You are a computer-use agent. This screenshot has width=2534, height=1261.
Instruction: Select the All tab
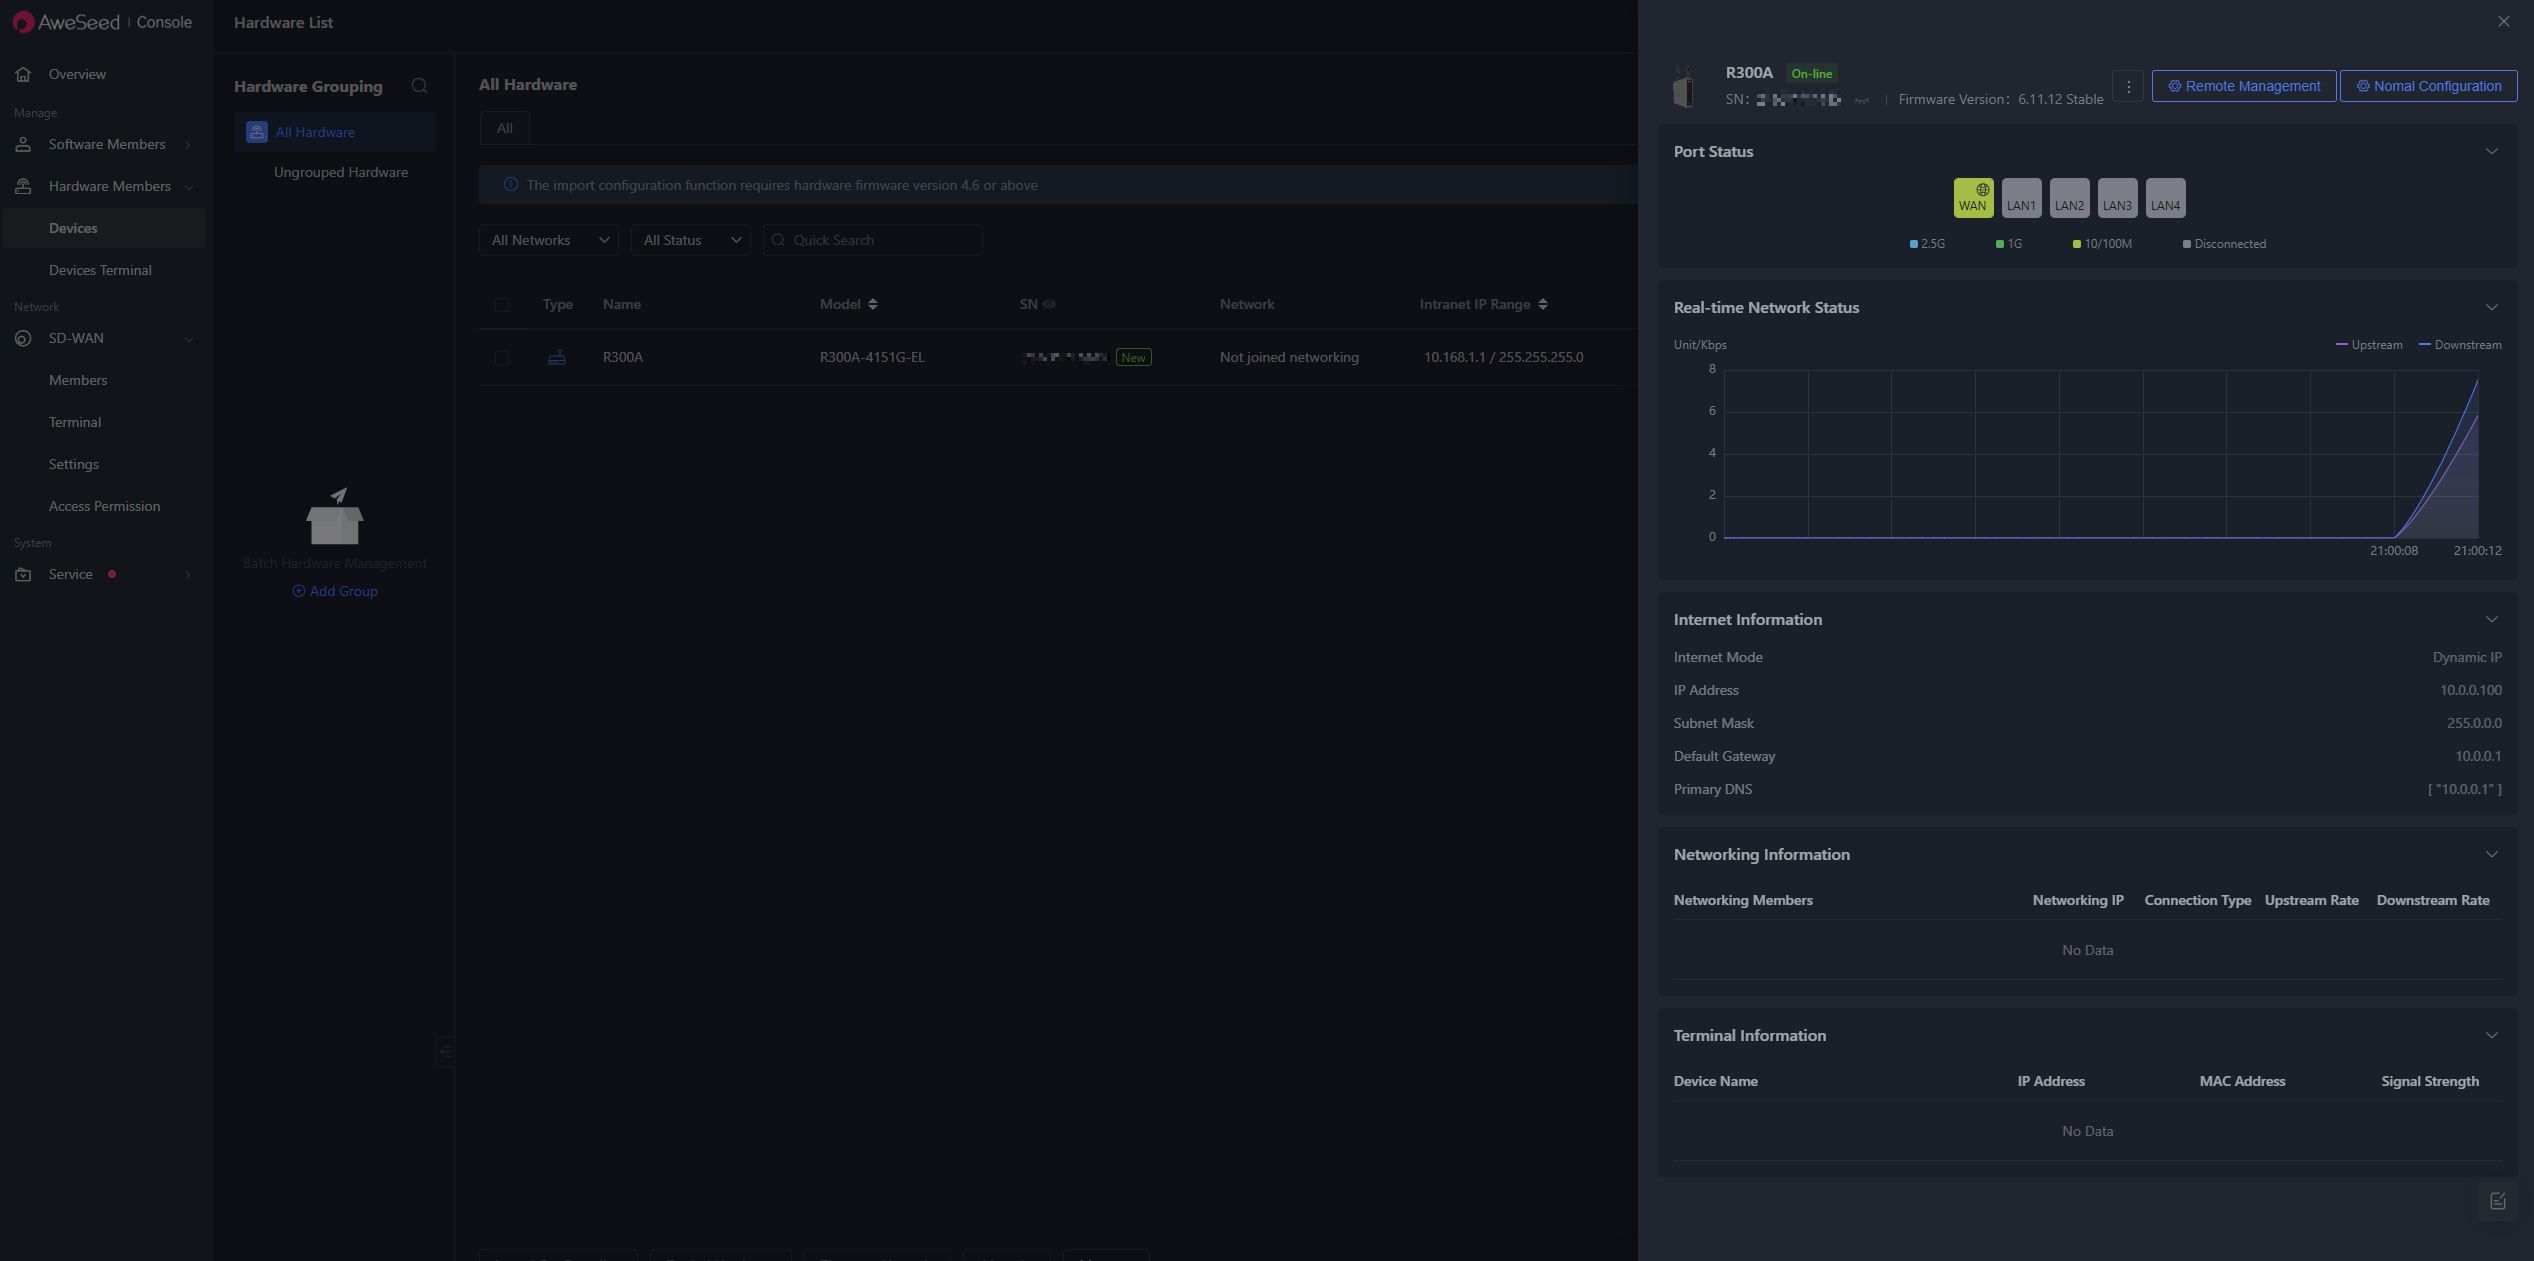click(x=504, y=128)
